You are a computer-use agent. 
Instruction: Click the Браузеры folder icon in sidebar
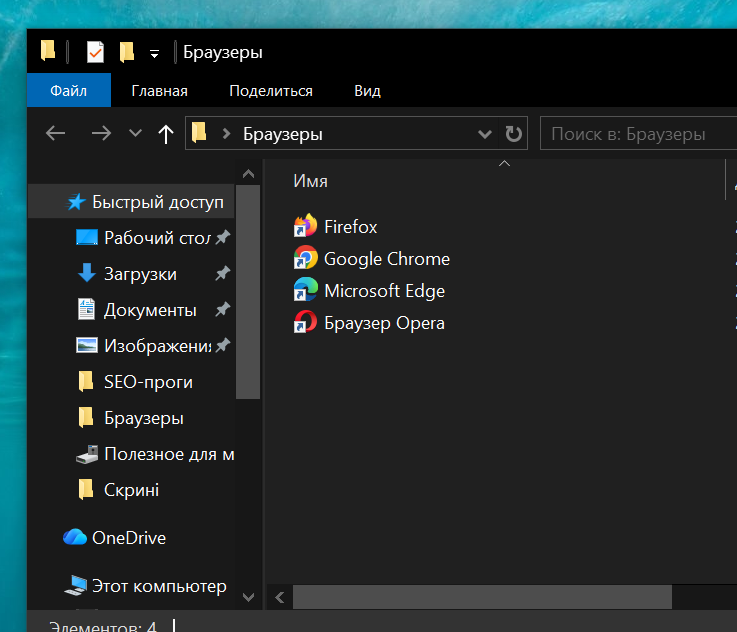point(86,417)
